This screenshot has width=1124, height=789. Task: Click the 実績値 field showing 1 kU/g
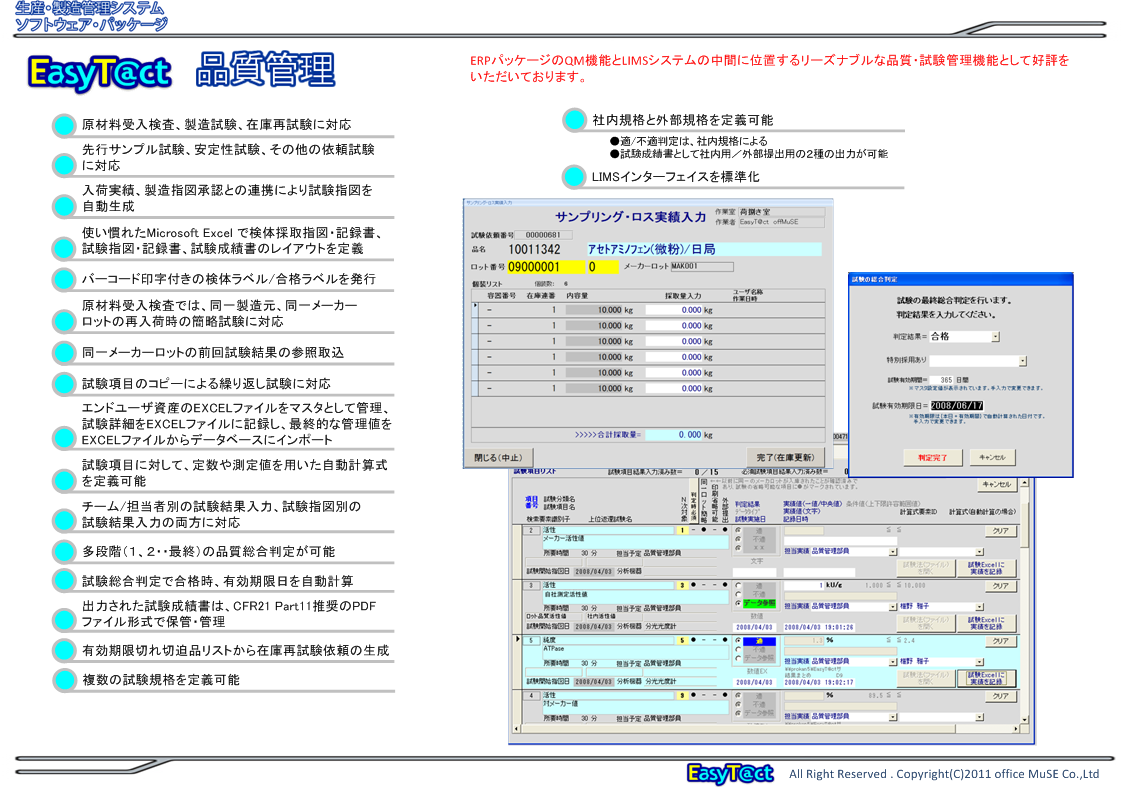804,585
